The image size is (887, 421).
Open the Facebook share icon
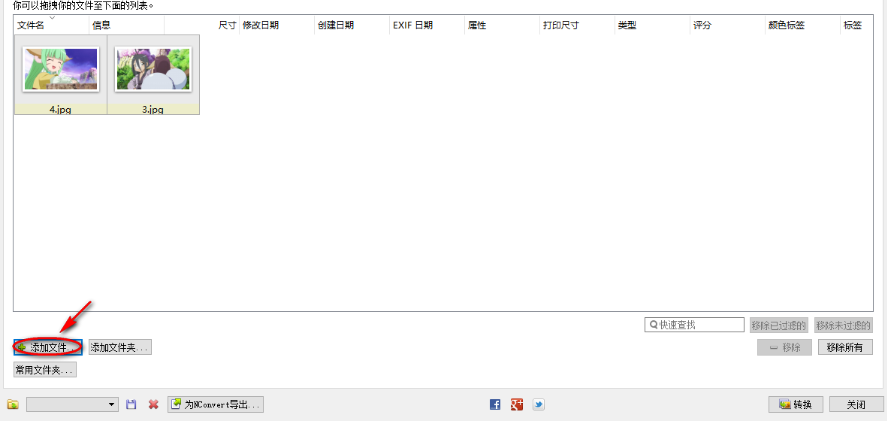coord(495,405)
